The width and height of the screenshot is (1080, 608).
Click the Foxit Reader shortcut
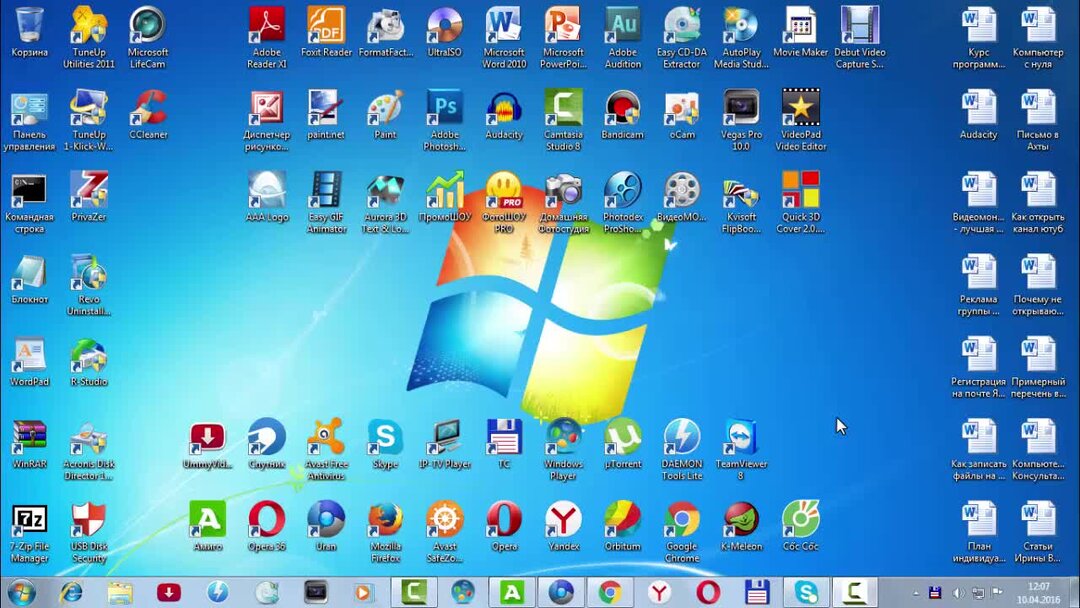tap(326, 32)
